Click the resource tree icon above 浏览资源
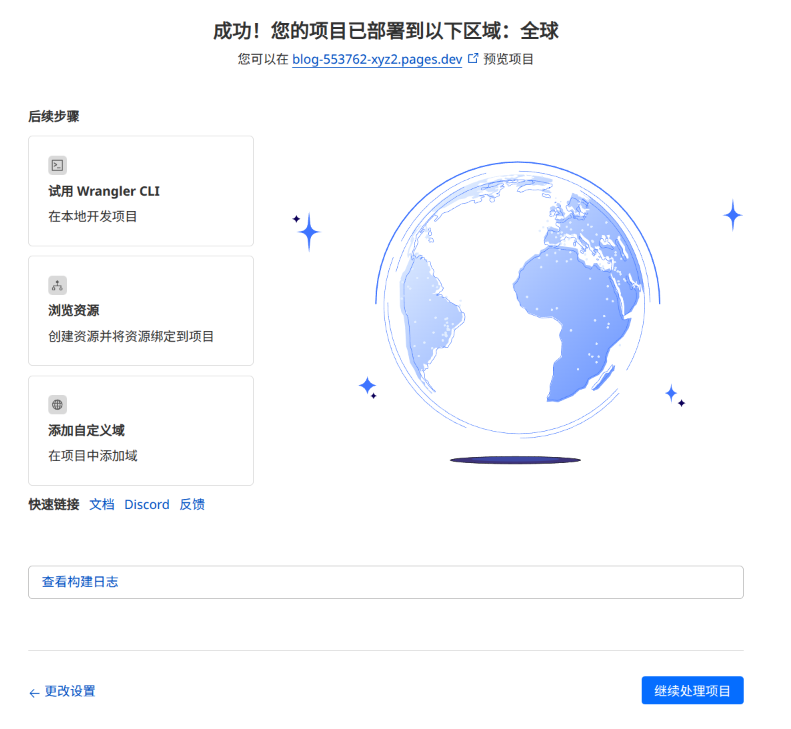 (58, 285)
